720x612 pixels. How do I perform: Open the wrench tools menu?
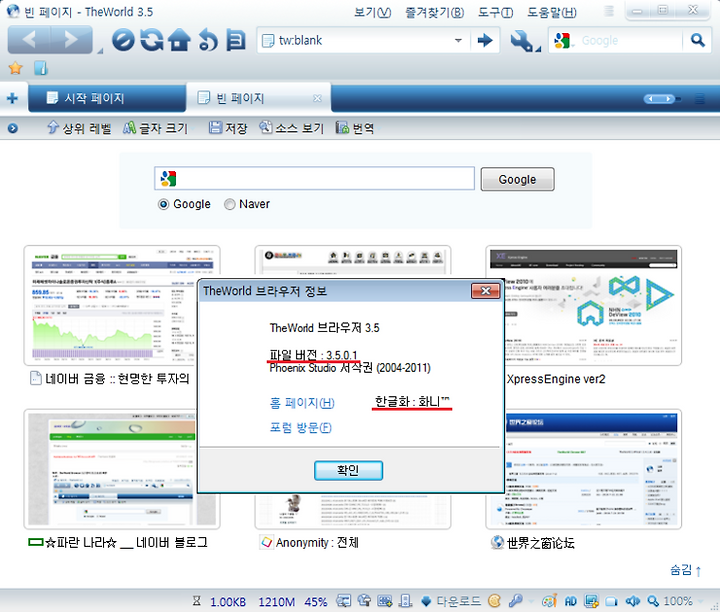pos(524,41)
